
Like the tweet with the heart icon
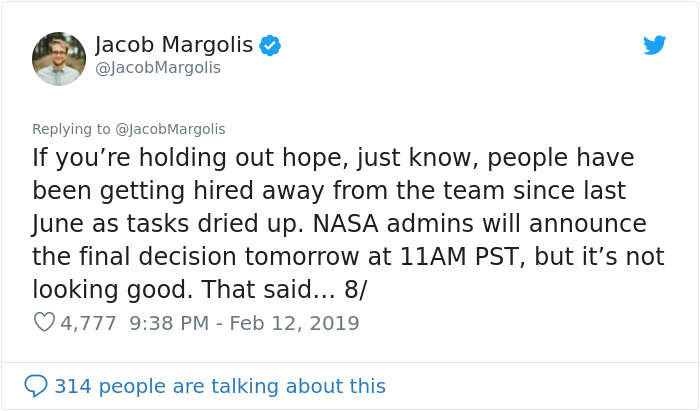[x=43, y=323]
